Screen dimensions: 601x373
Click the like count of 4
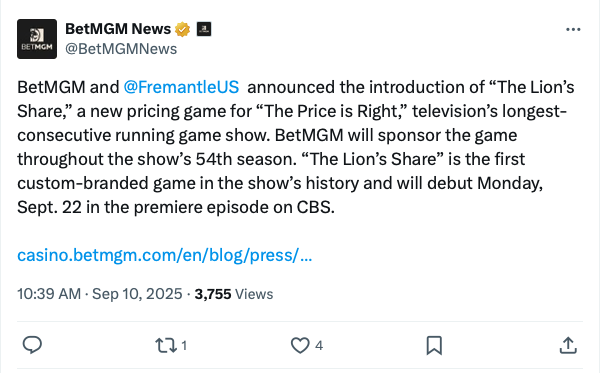(x=319, y=346)
